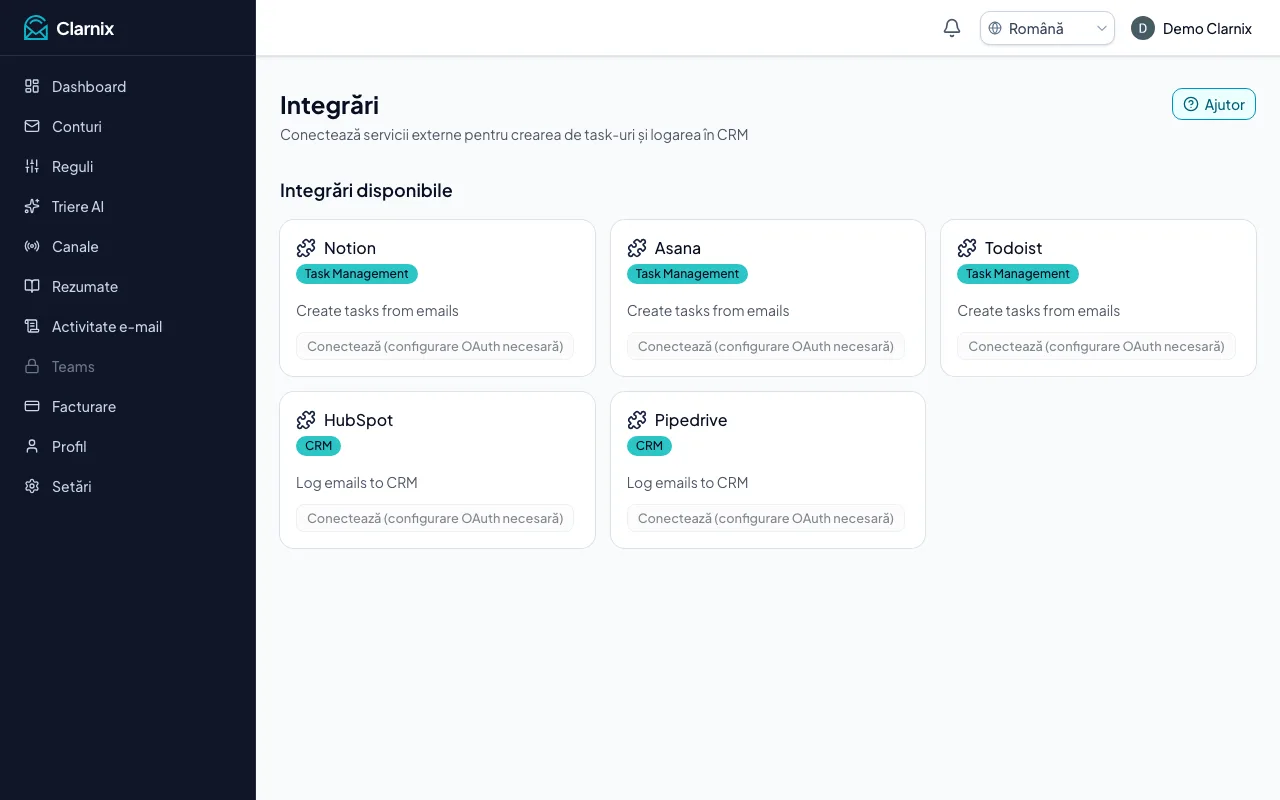The image size is (1280, 800).
Task: Click the HubSpot puzzle piece icon
Action: point(306,420)
